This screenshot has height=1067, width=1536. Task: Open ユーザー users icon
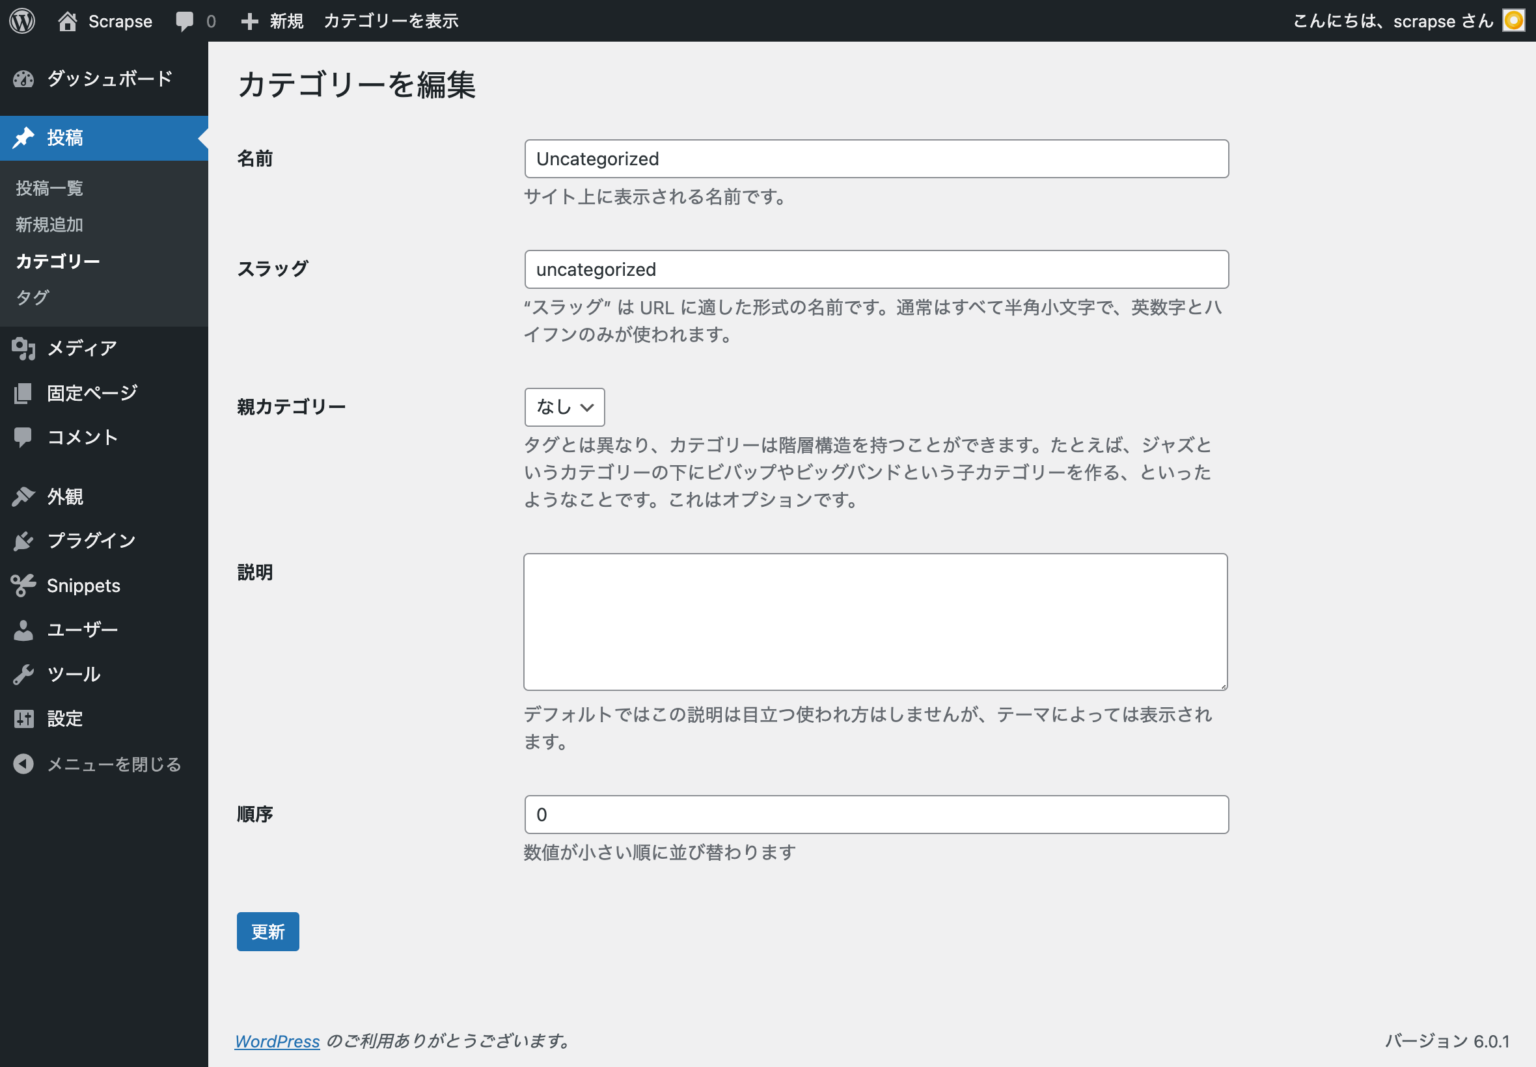coord(23,629)
